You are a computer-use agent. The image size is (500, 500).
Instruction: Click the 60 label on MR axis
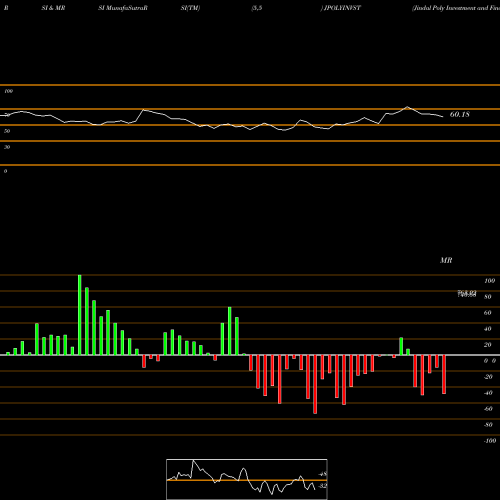[487, 313]
